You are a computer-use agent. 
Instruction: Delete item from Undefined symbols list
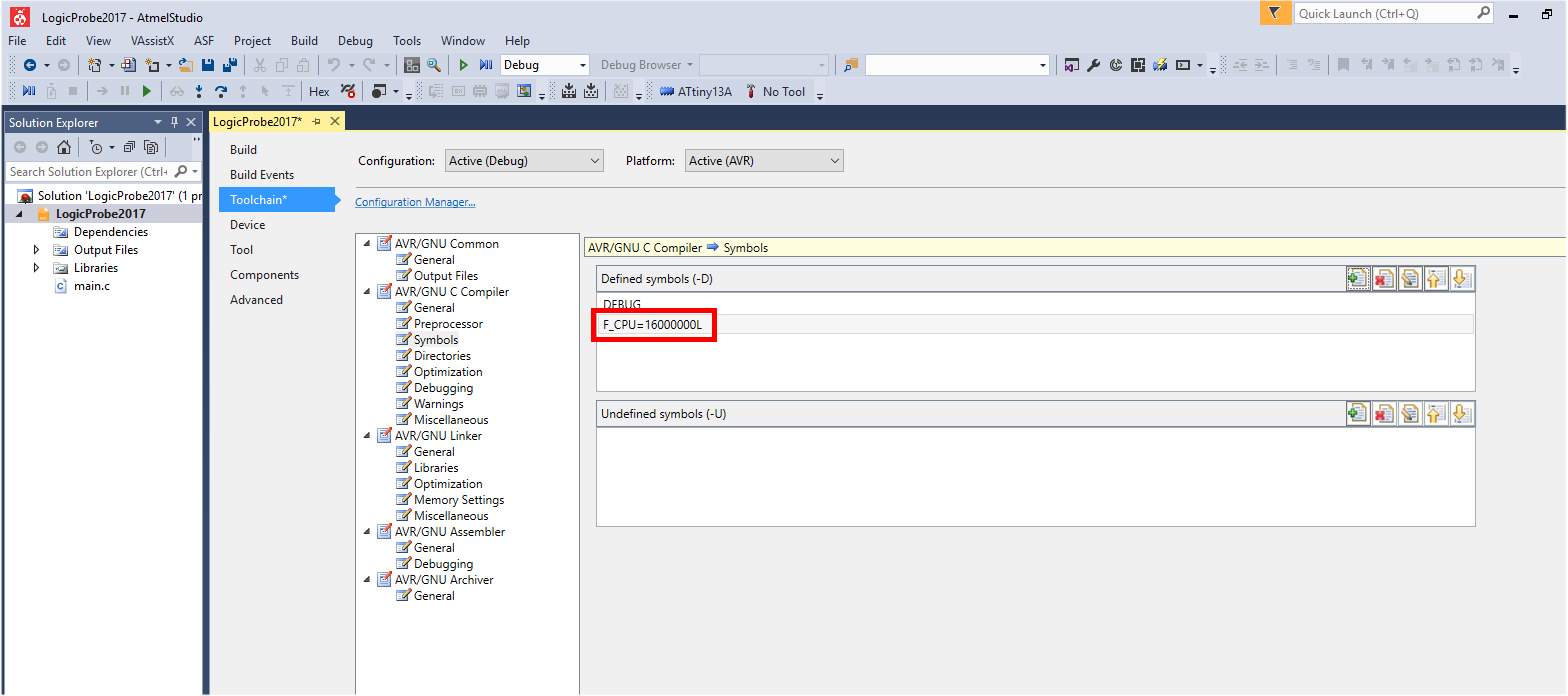tap(1384, 413)
